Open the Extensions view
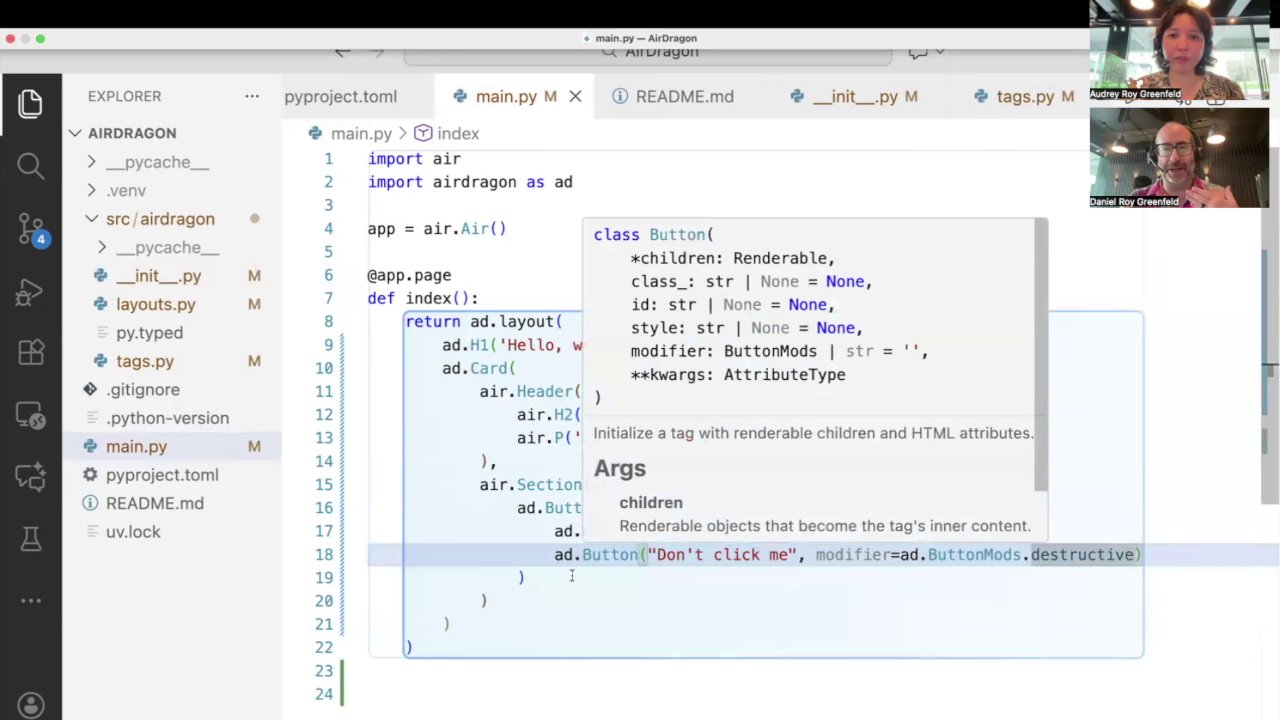Screen dimensions: 1280x720 click(30, 353)
